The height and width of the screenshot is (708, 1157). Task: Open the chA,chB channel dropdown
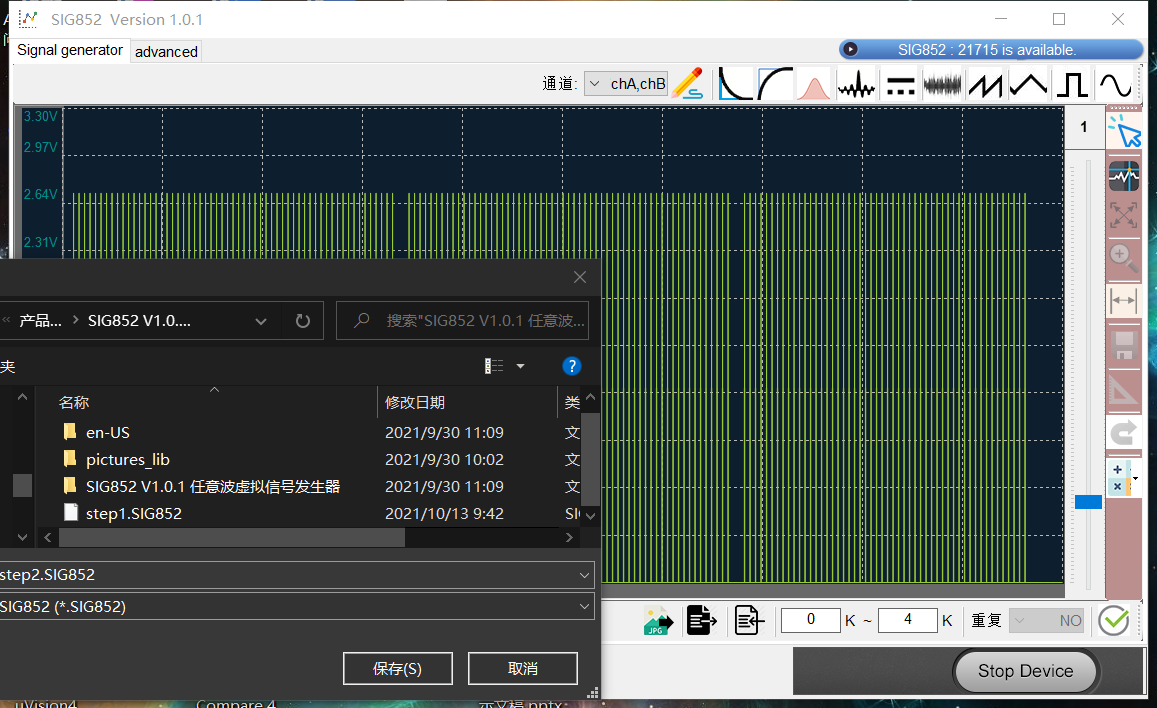click(626, 84)
